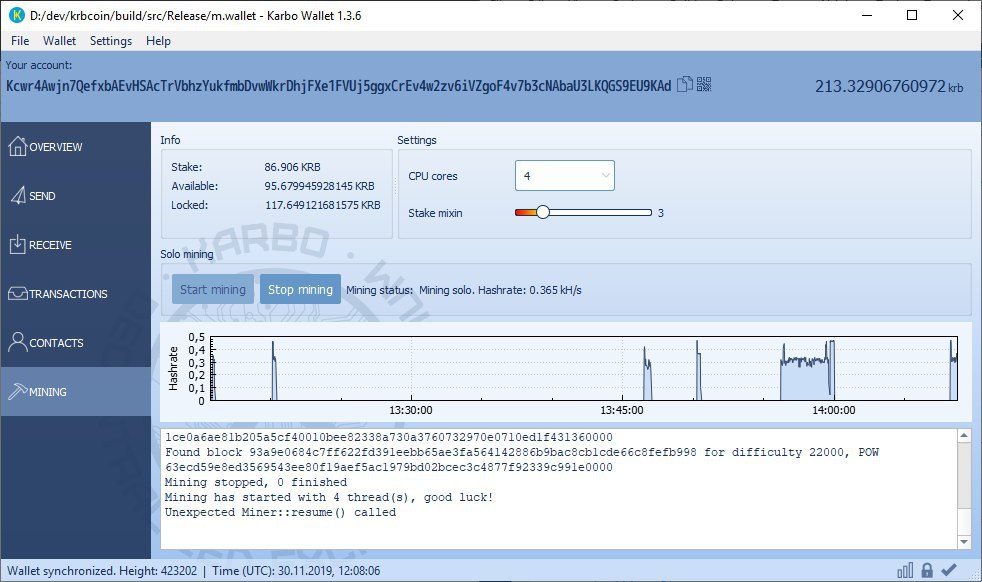
Task: Click the wallet address text
Action: click(338, 86)
